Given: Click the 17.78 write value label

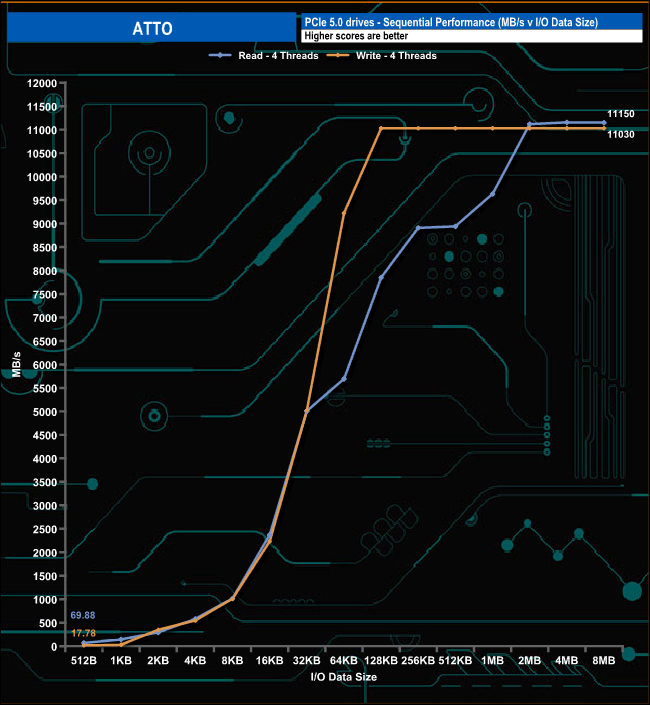Looking at the screenshot, I should click(84, 633).
